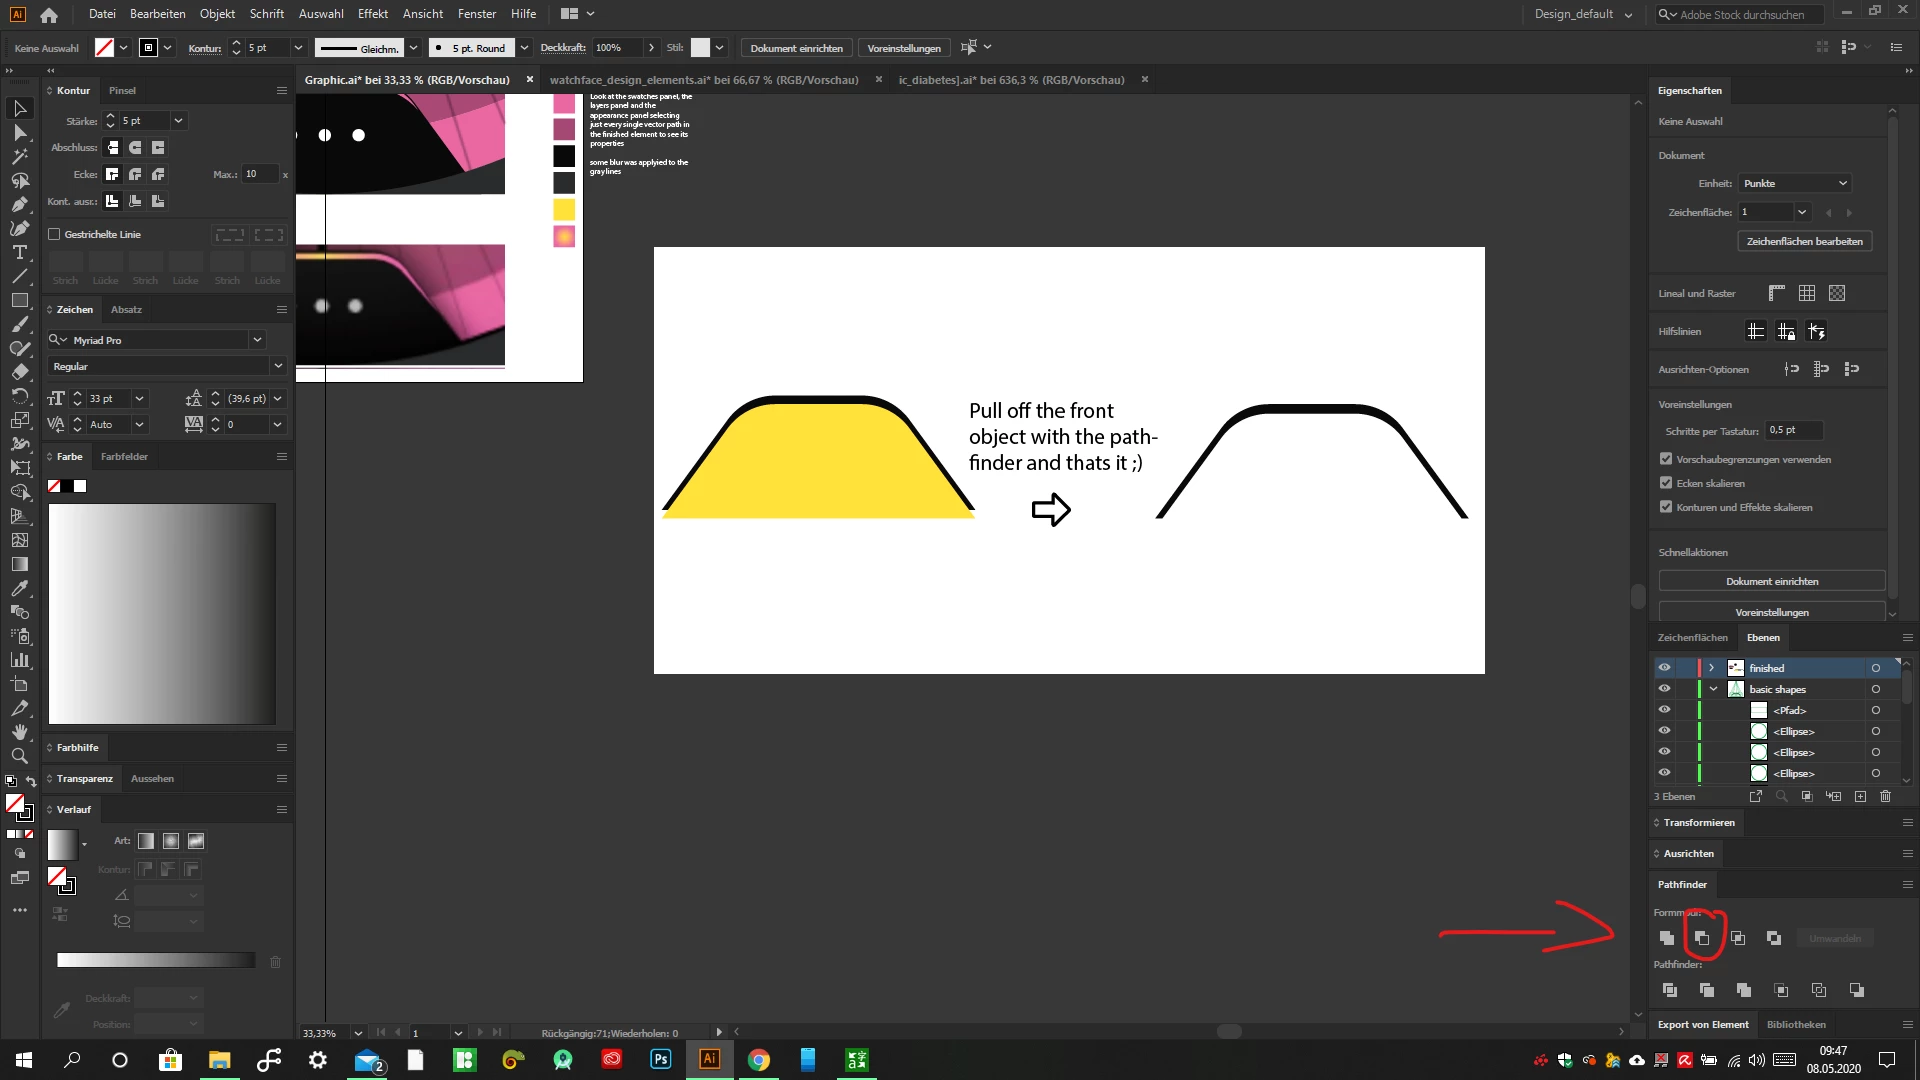The image size is (1920, 1080).
Task: Enable the Gestrichelte Linie checkbox
Action: (55, 234)
